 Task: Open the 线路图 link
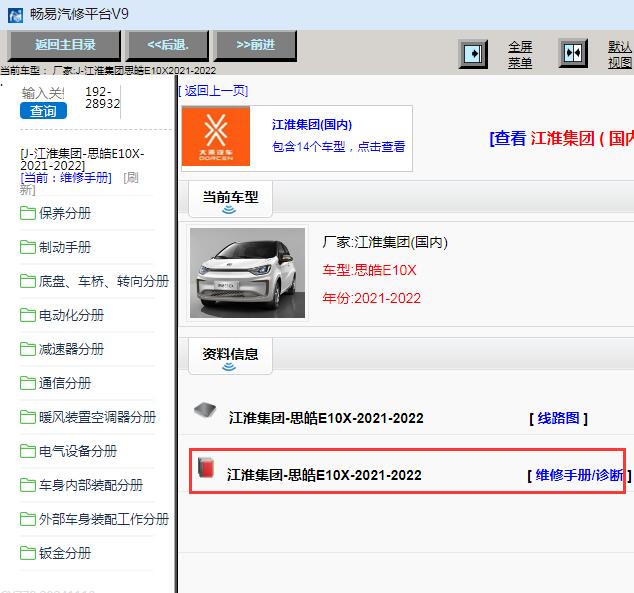coord(558,418)
